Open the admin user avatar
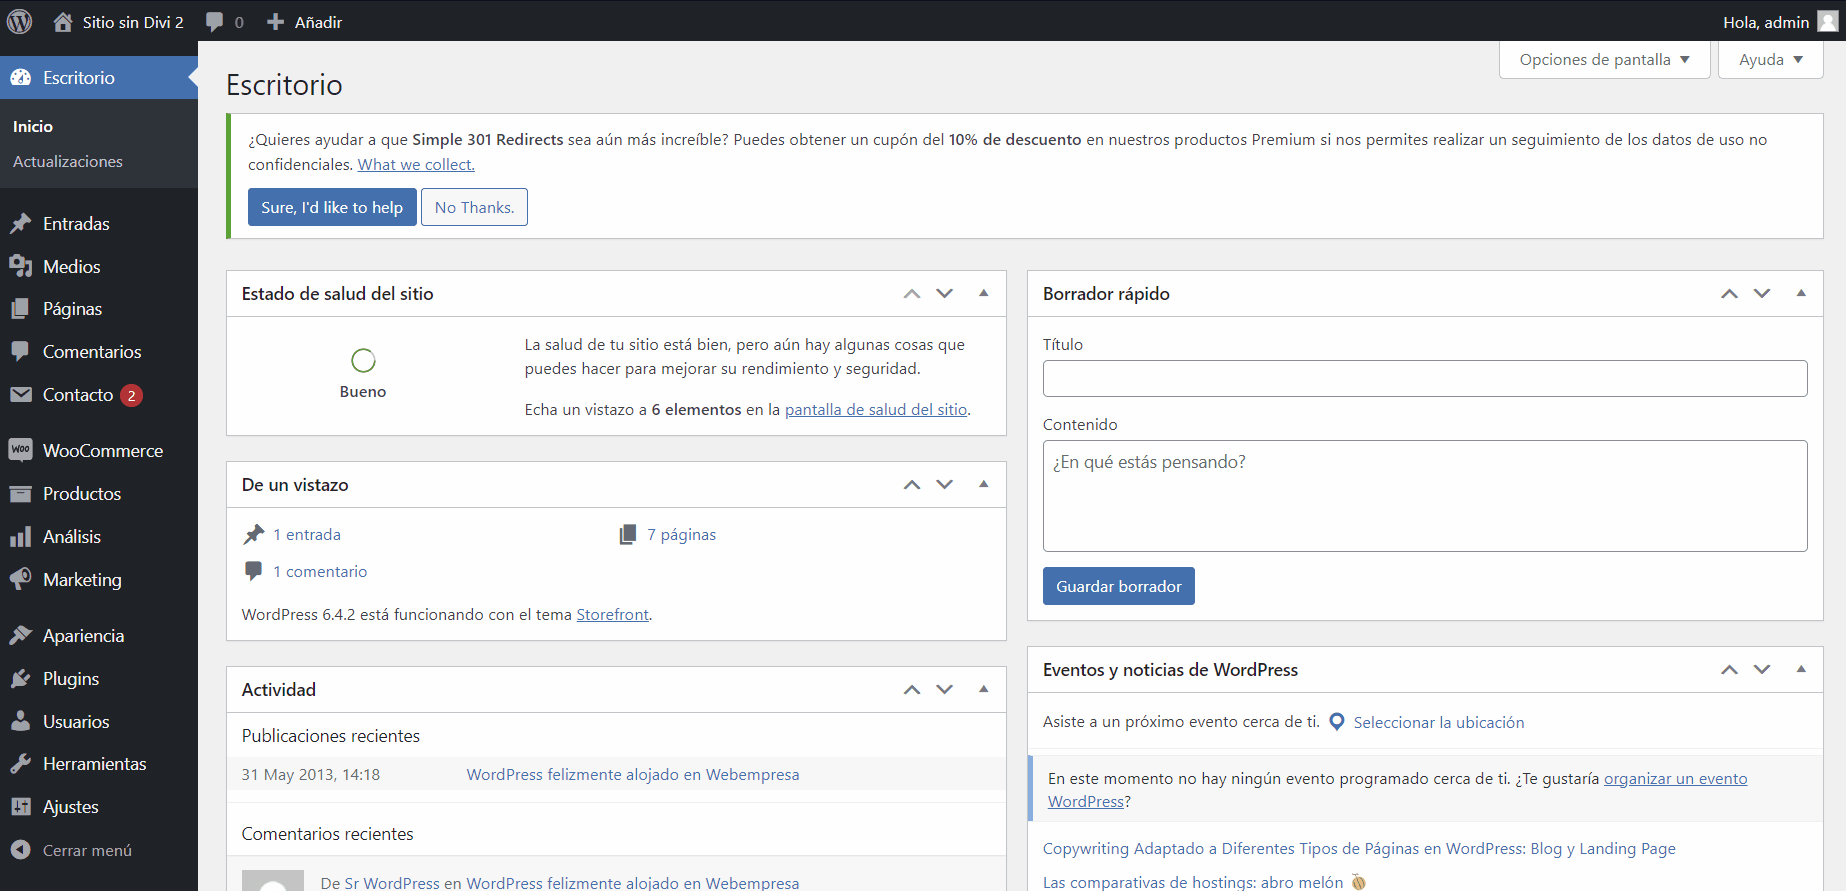 (x=1827, y=22)
